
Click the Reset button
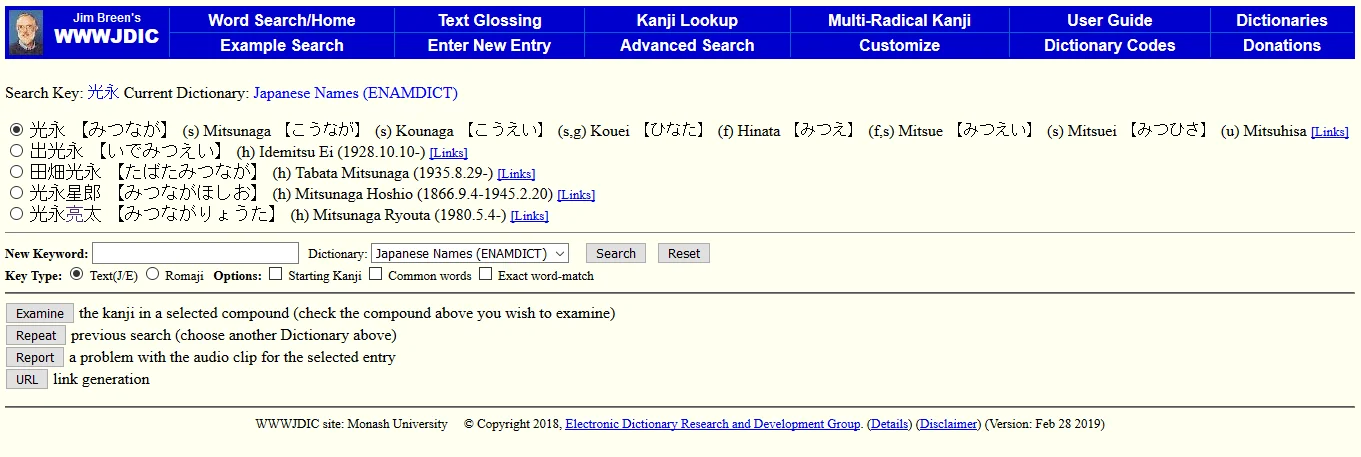(684, 253)
